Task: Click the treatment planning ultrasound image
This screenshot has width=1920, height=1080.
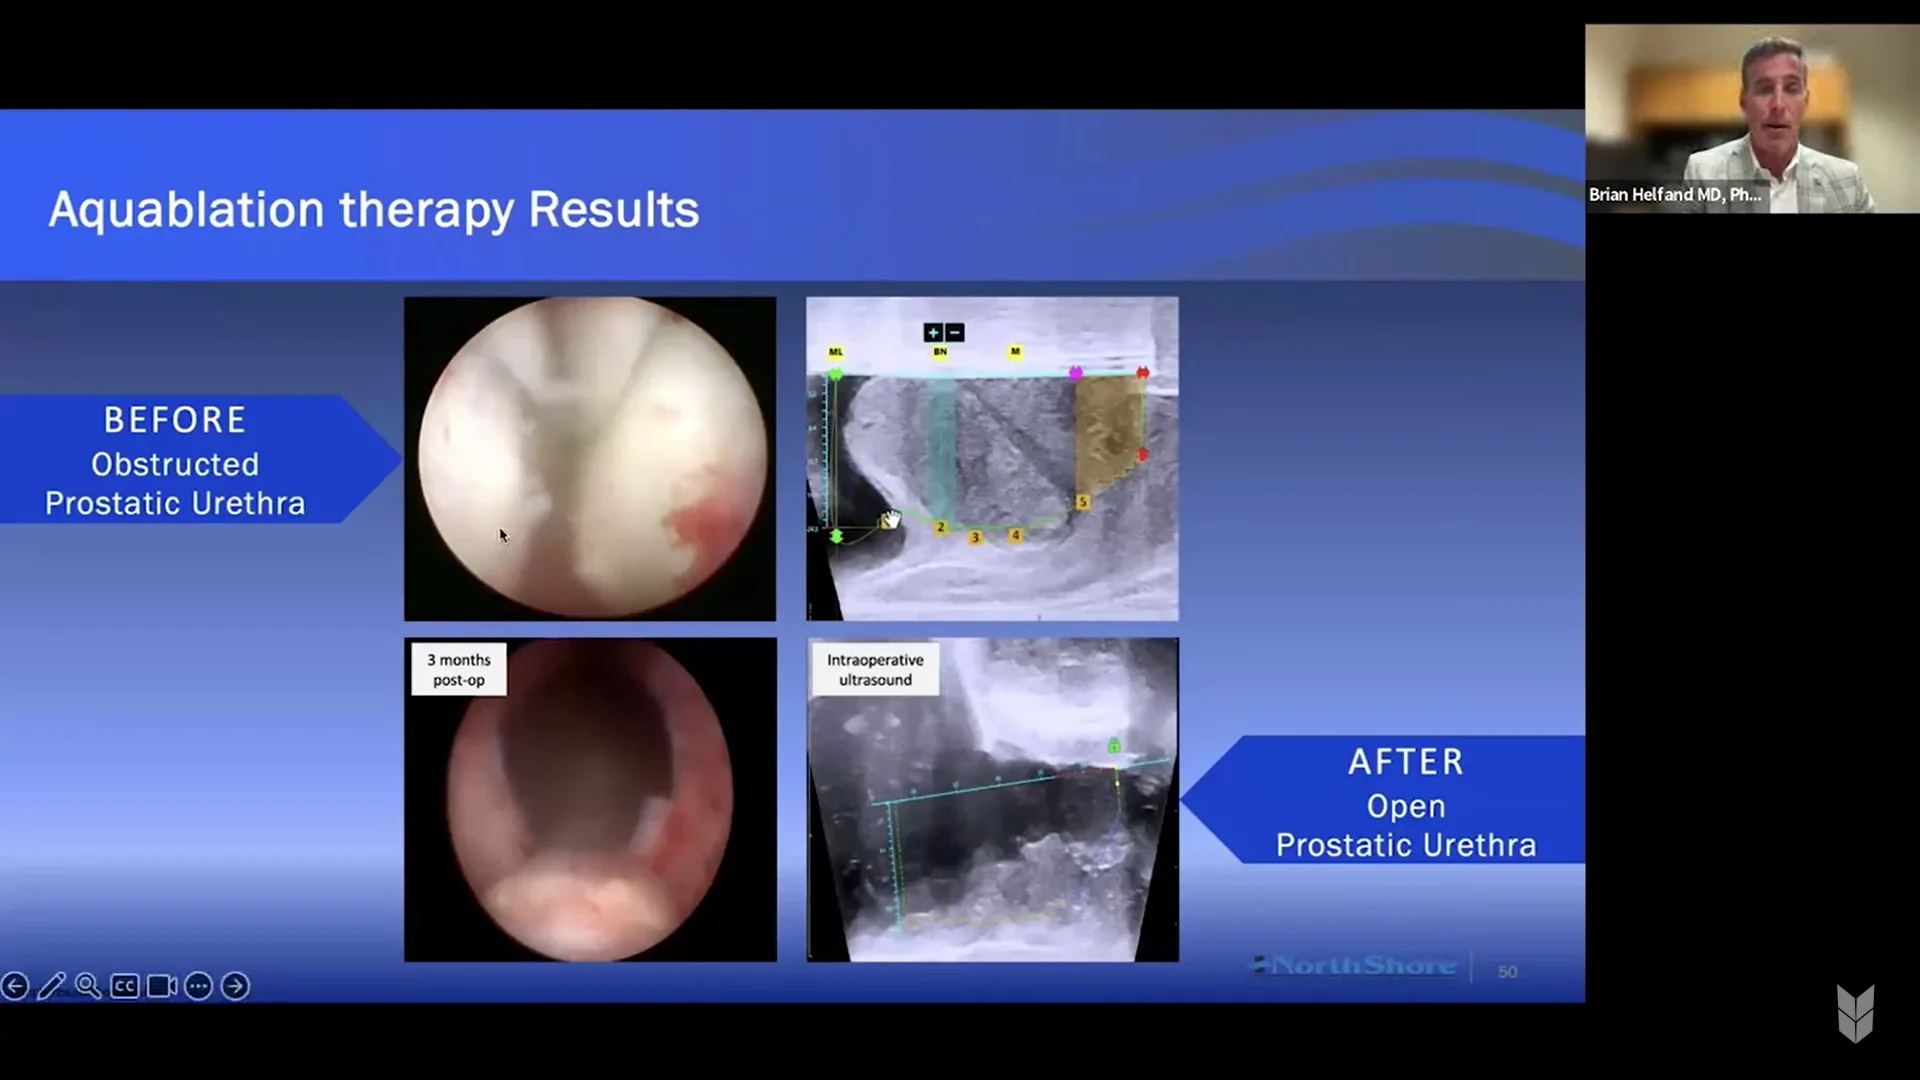Action: [x=992, y=459]
